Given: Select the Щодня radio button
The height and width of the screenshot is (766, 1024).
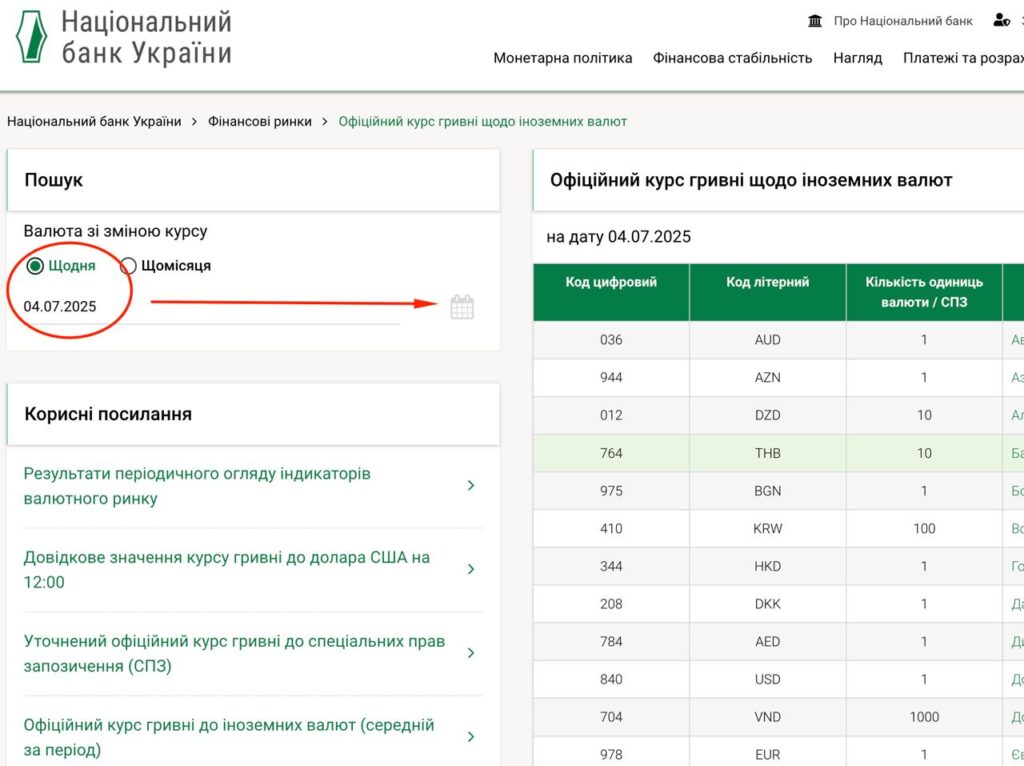Looking at the screenshot, I should point(36,266).
